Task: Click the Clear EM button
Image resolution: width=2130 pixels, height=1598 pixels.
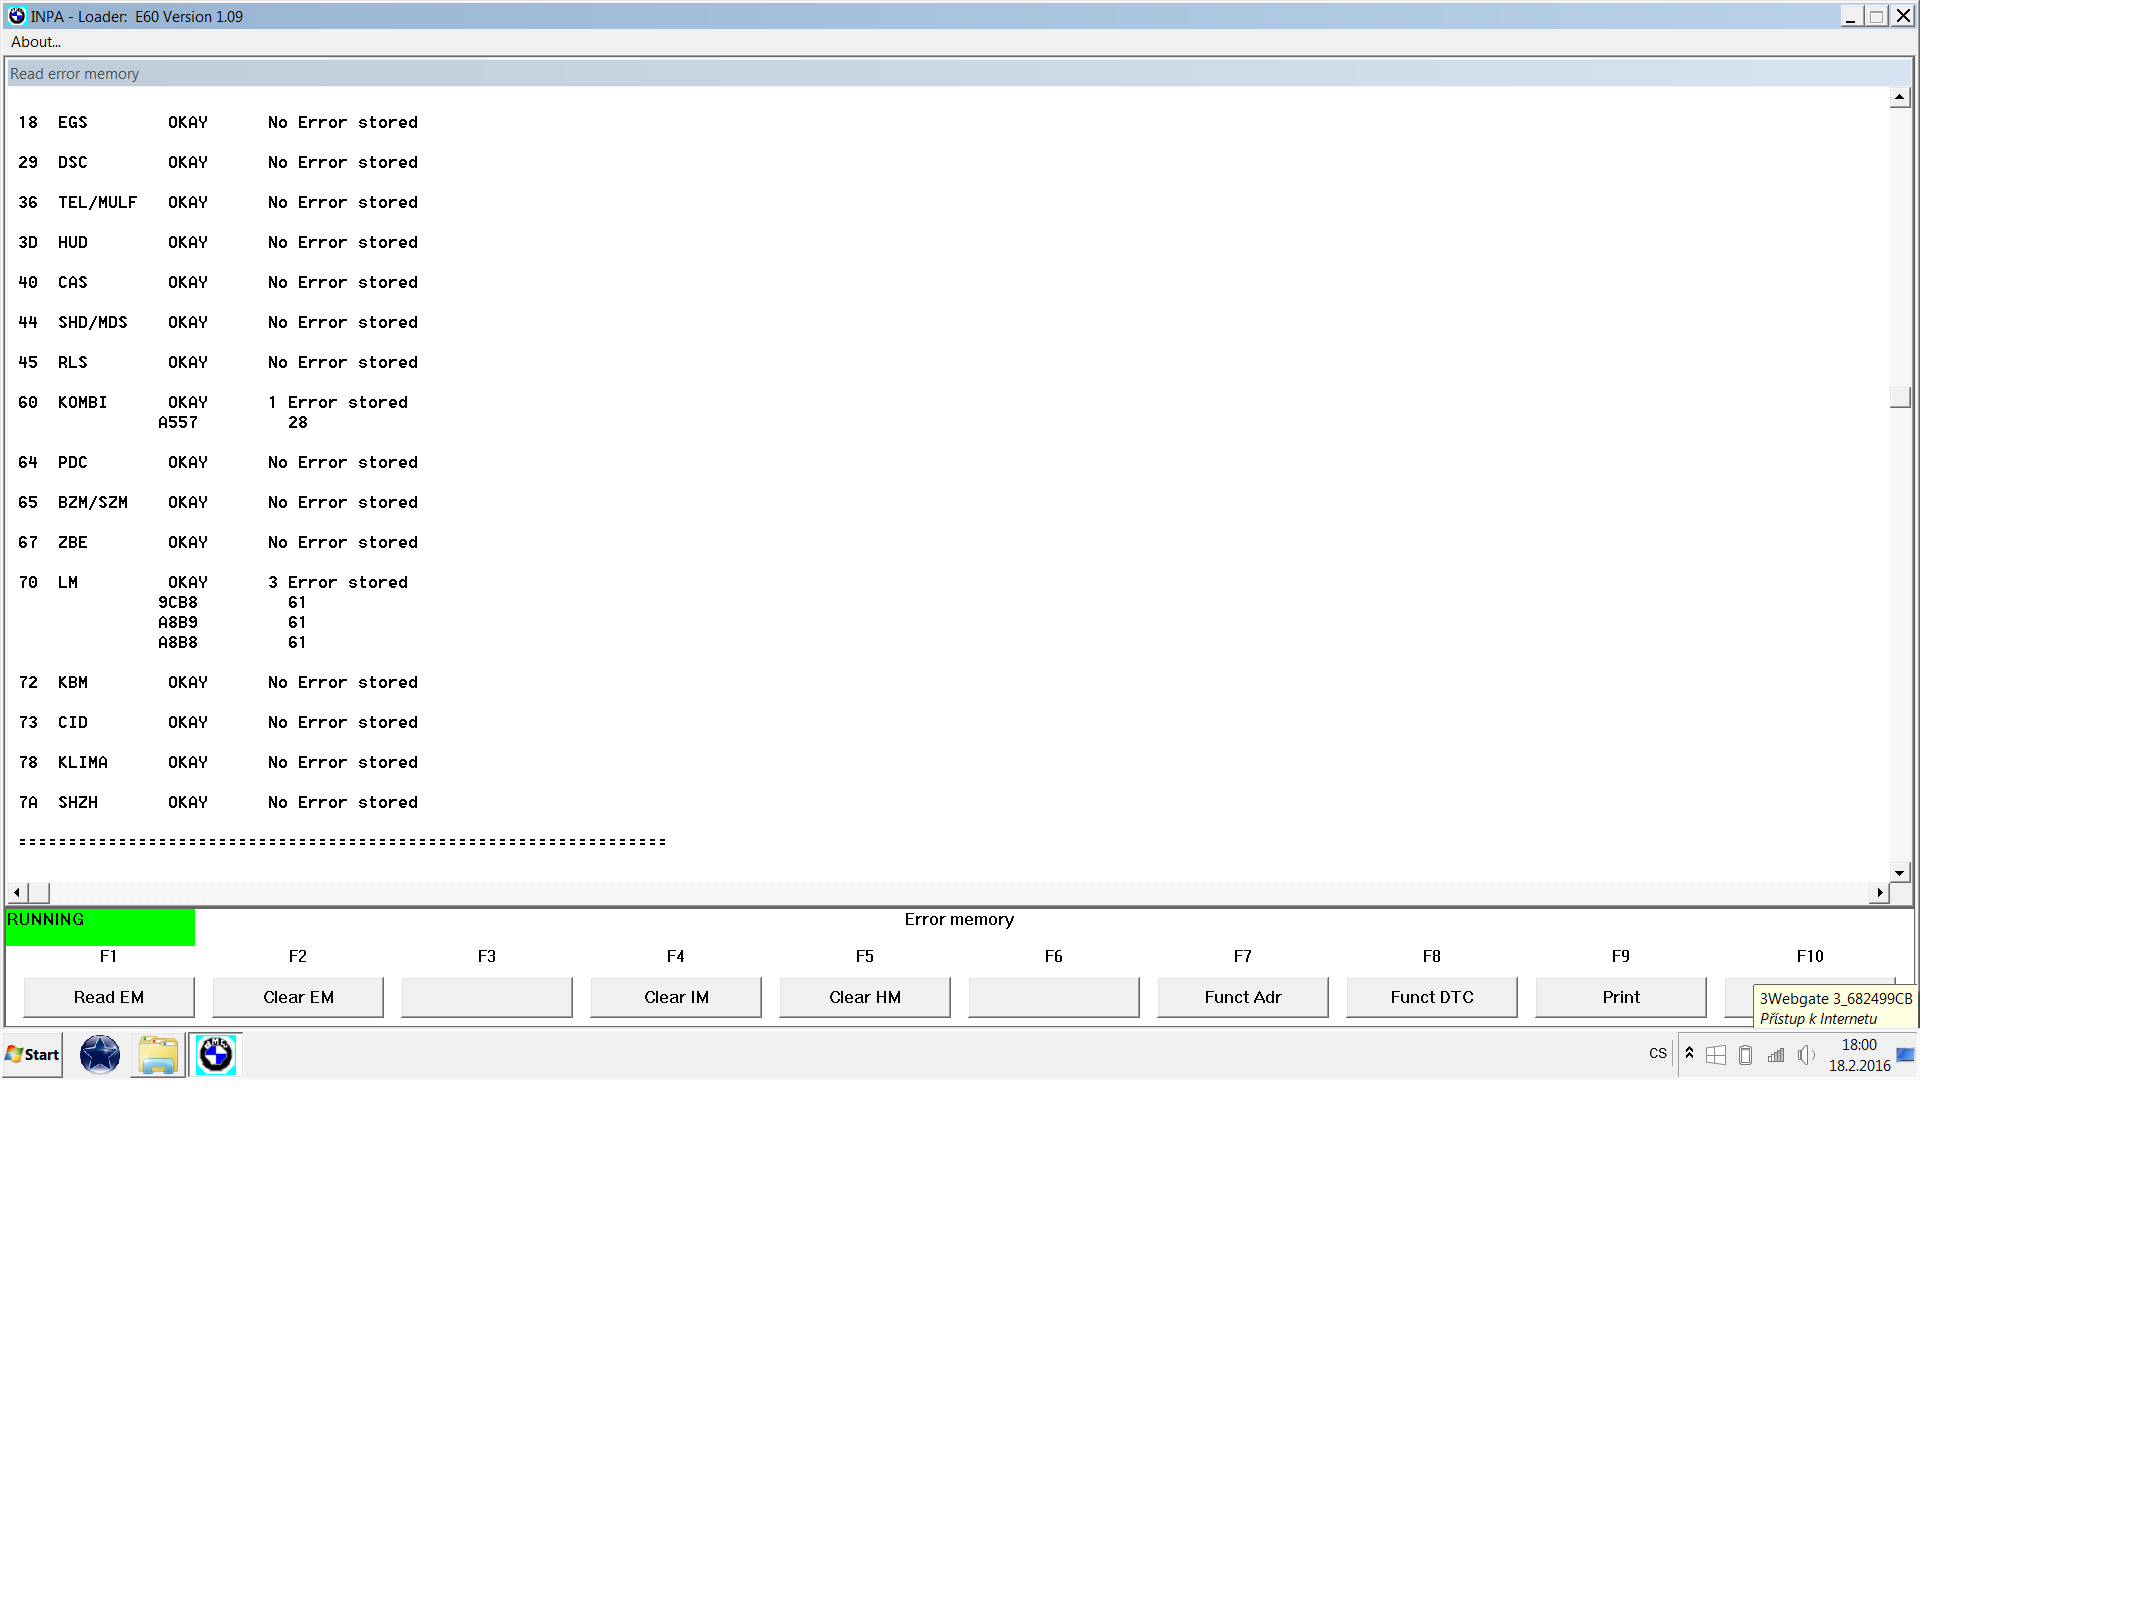Action: pos(298,997)
